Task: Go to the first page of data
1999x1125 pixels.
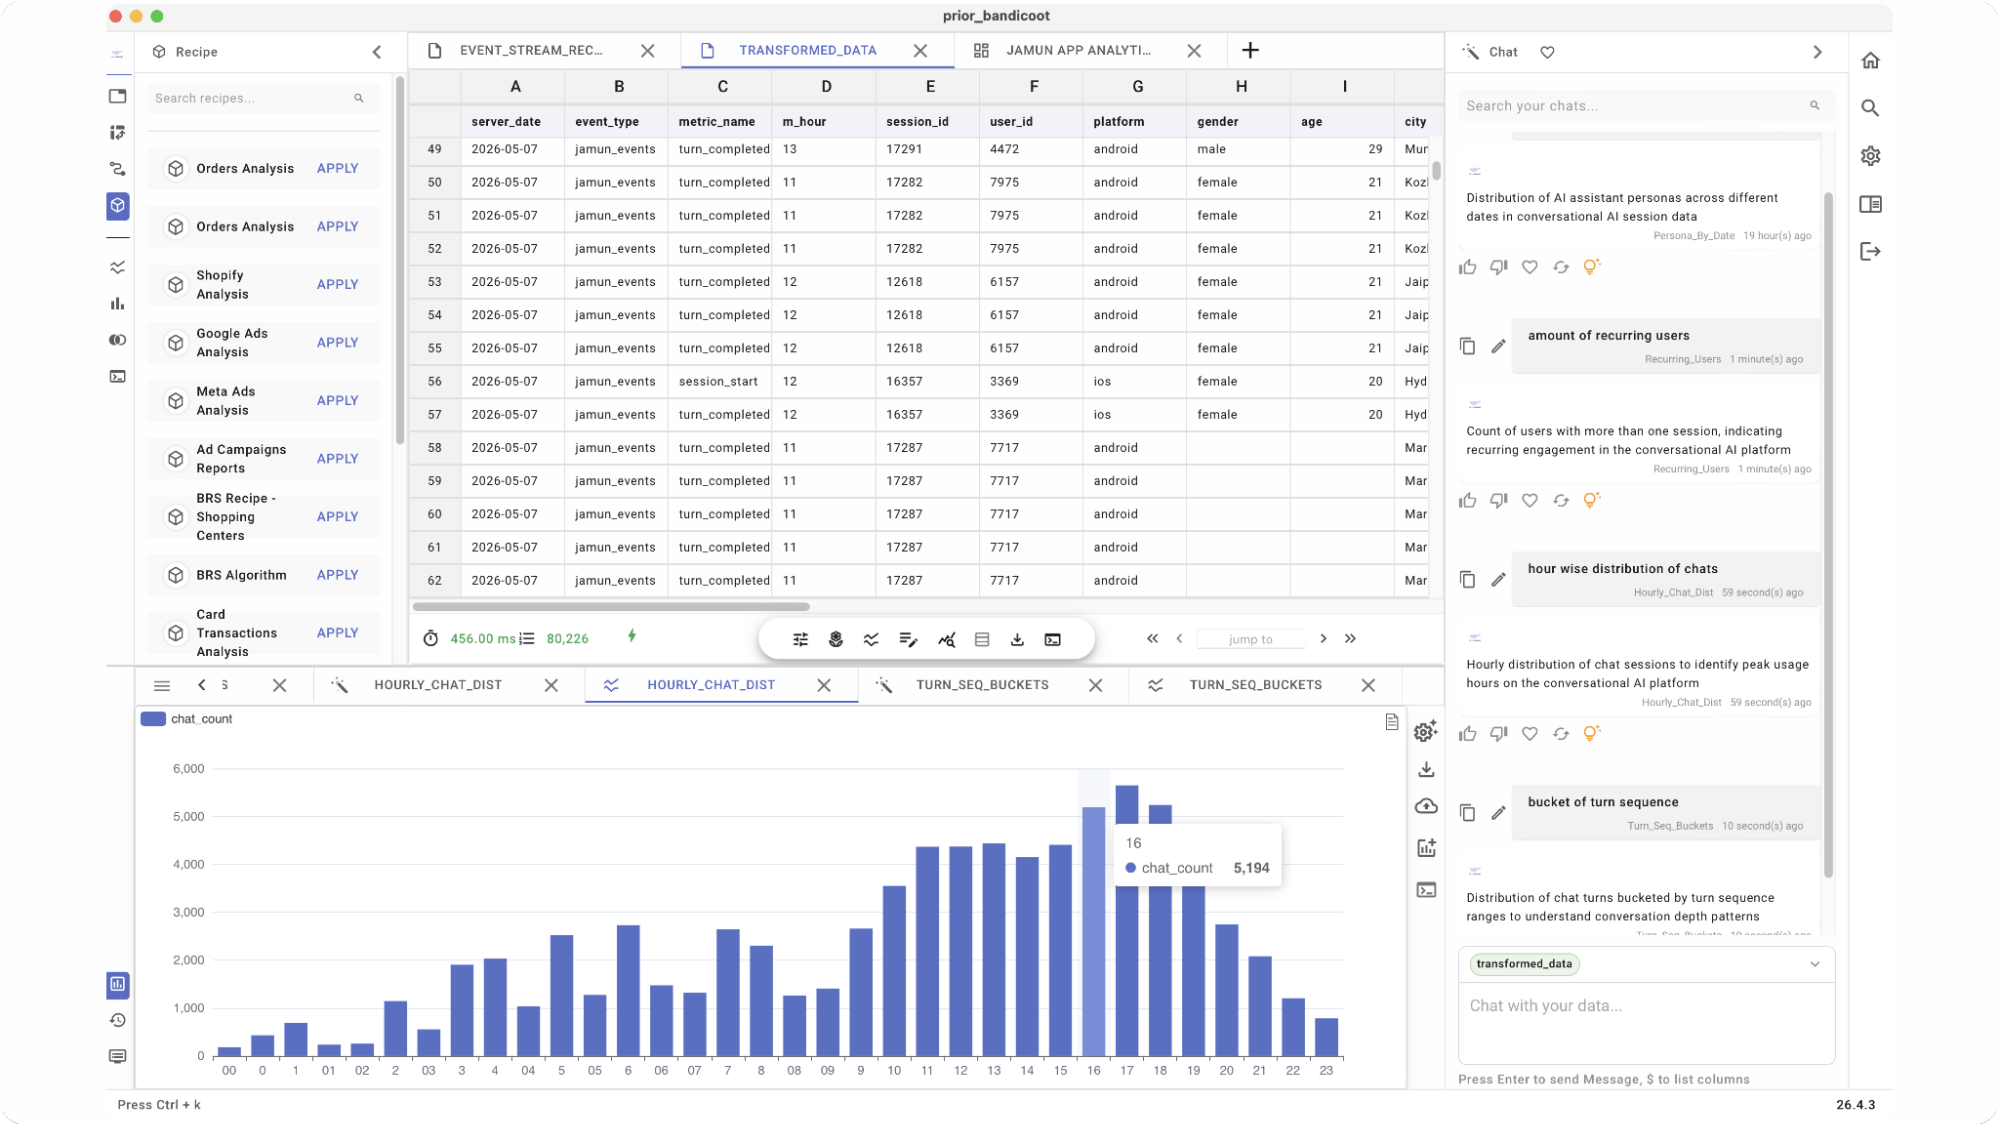Action: tap(1152, 638)
